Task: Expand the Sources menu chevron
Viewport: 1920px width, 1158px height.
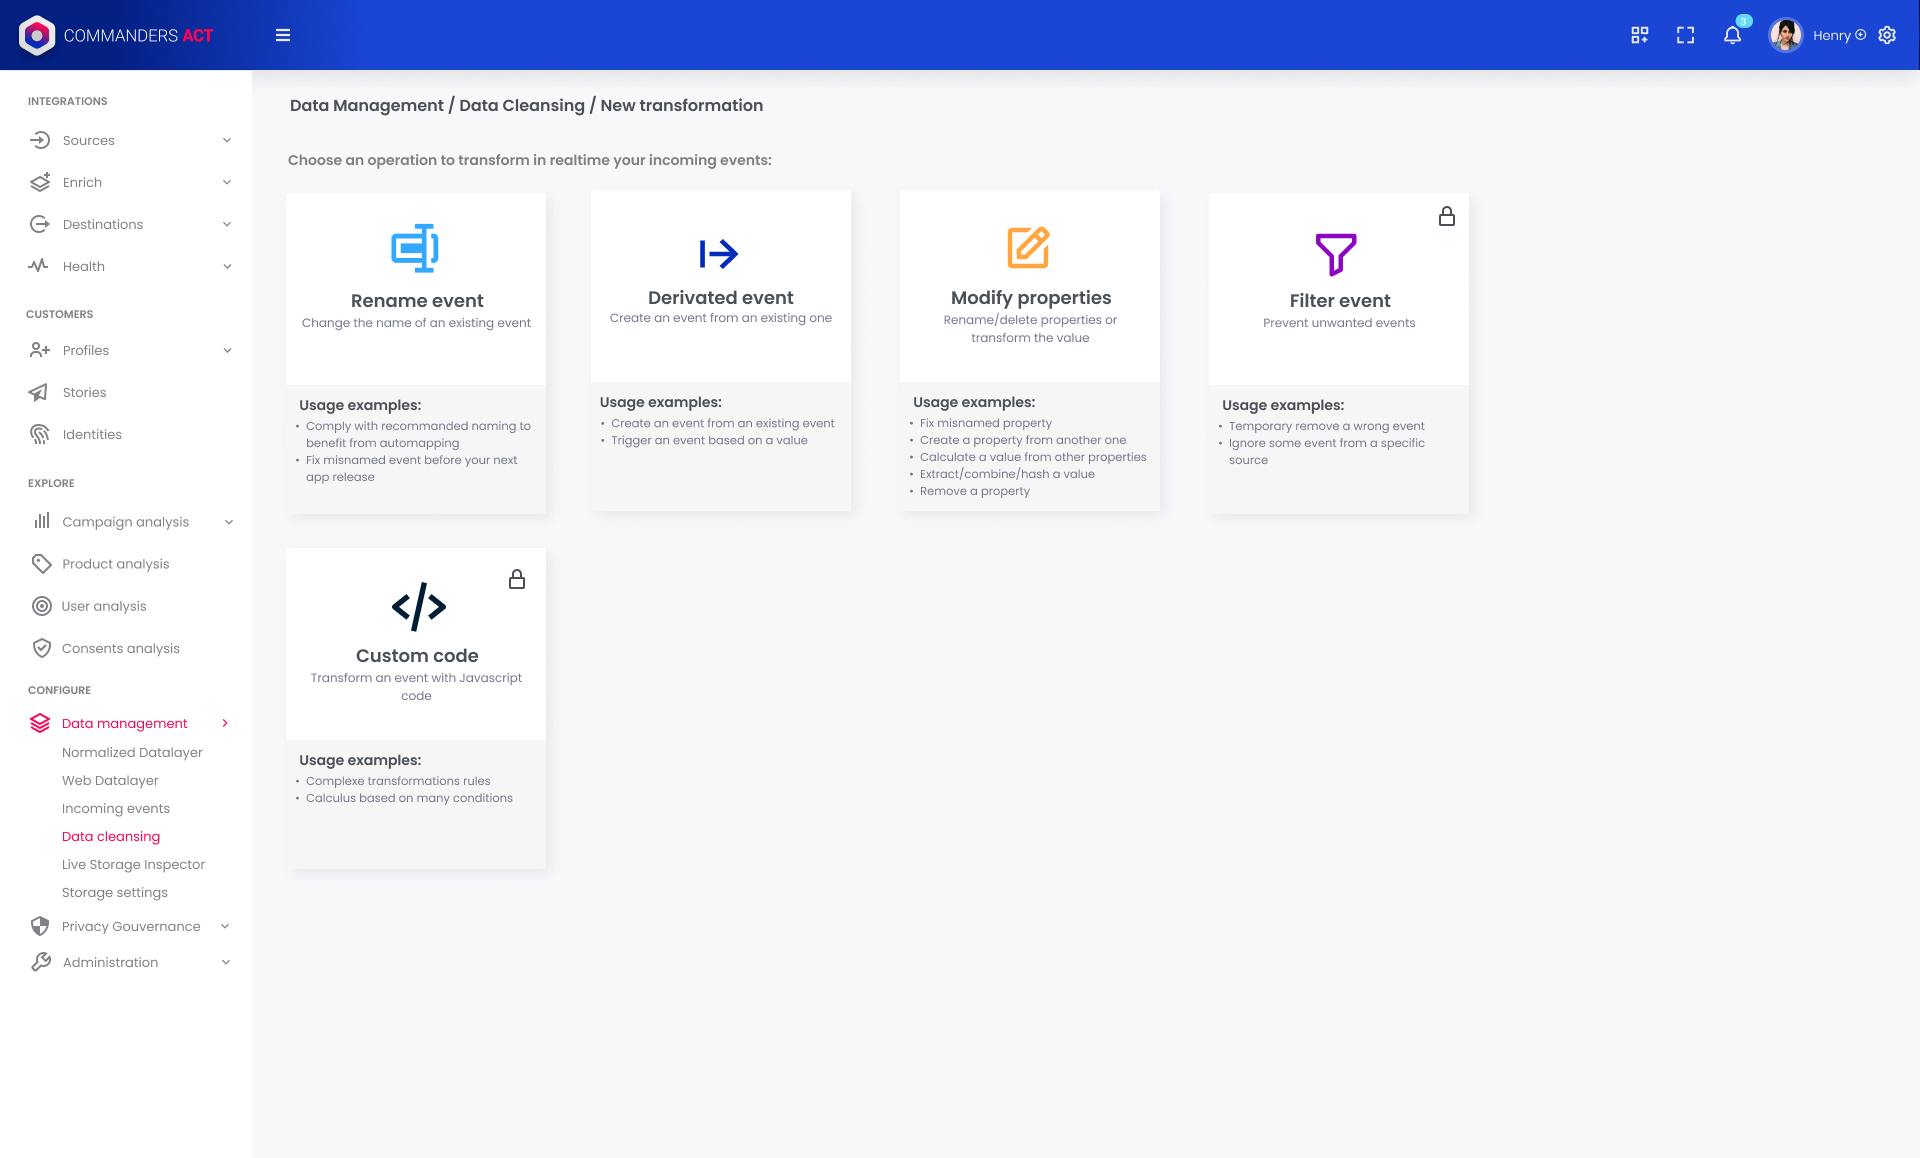Action: [x=227, y=140]
